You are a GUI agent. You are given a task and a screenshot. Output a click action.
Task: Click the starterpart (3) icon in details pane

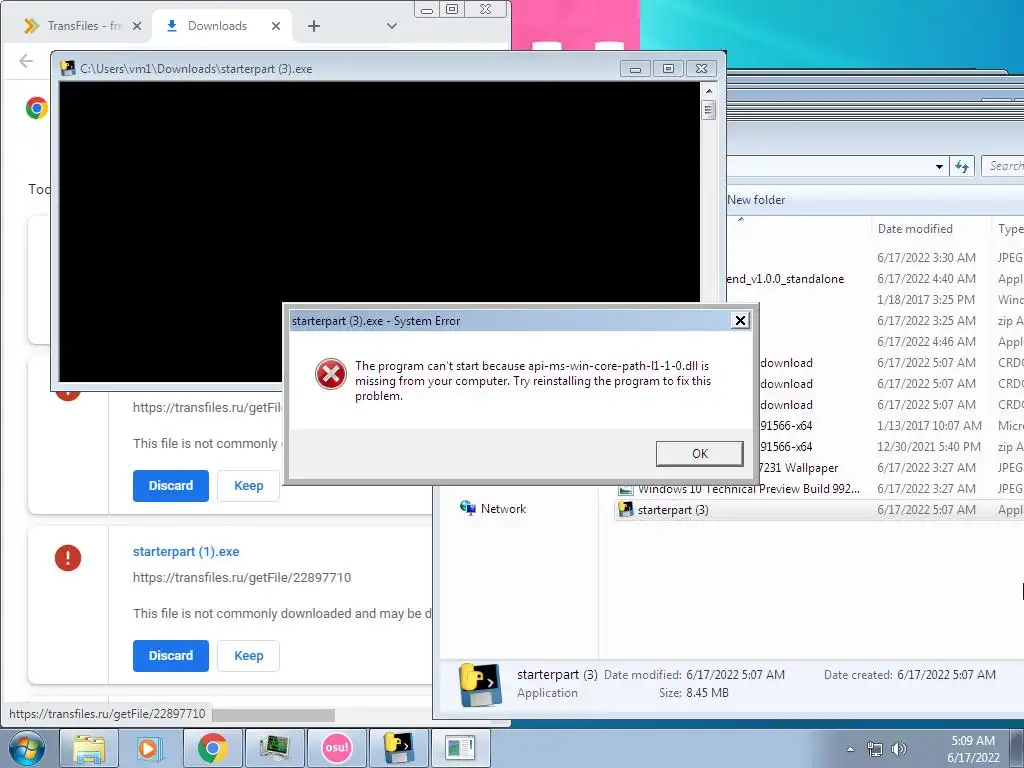[481, 685]
